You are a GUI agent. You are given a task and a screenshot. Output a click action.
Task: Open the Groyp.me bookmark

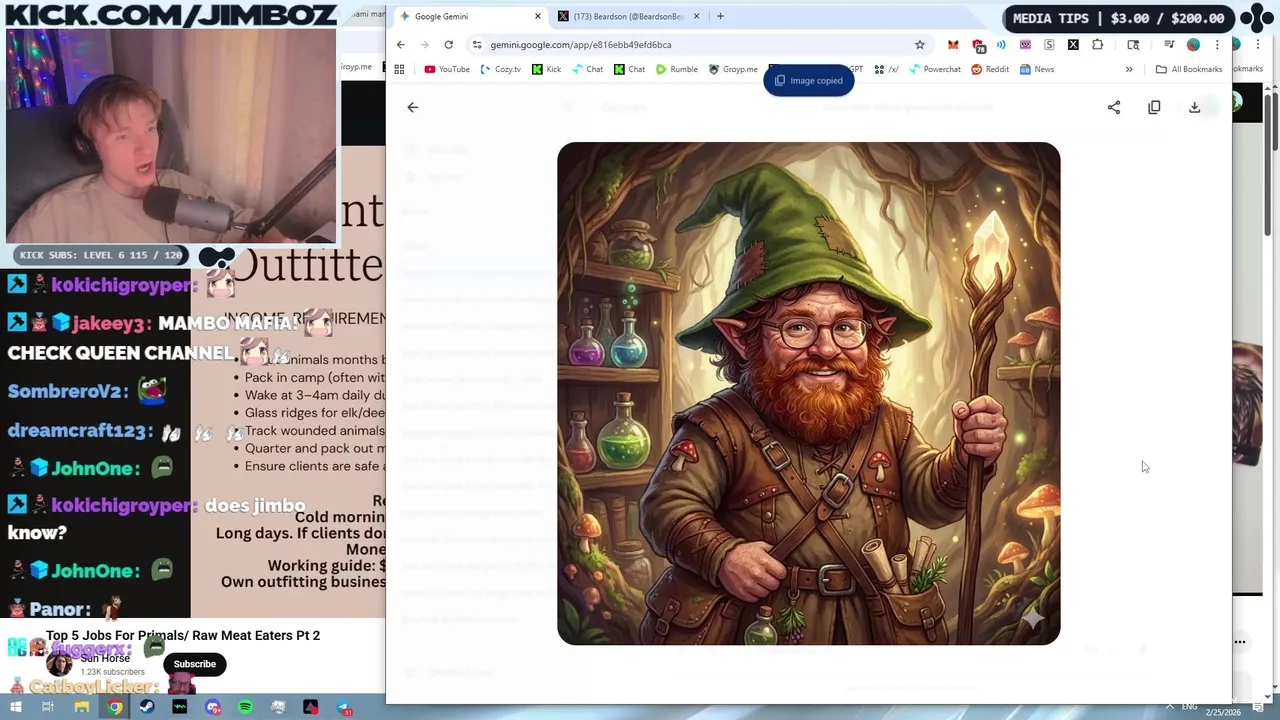click(x=733, y=69)
